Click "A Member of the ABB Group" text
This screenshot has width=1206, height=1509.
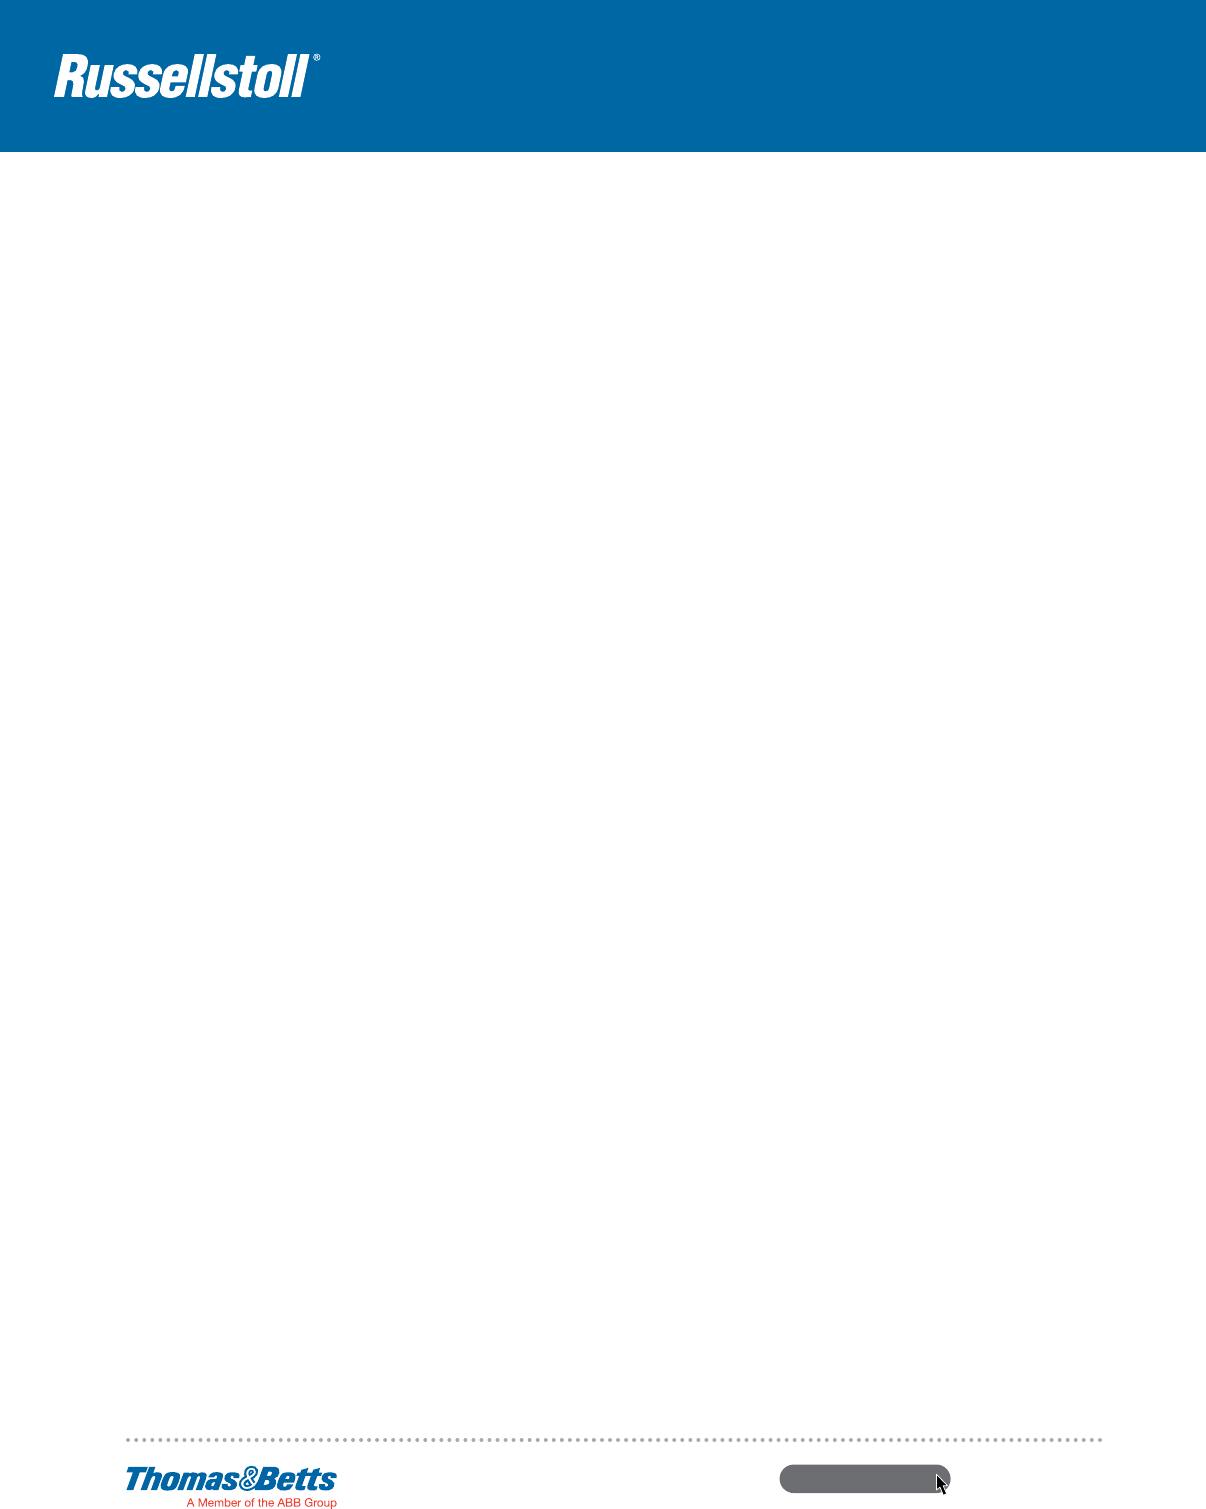point(261,1502)
